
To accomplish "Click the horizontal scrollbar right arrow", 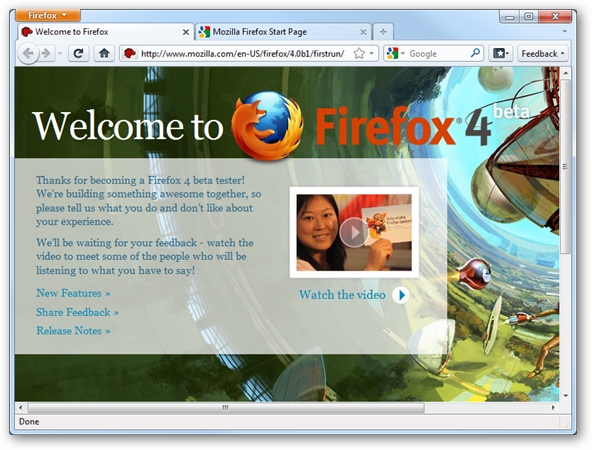I will [x=553, y=407].
